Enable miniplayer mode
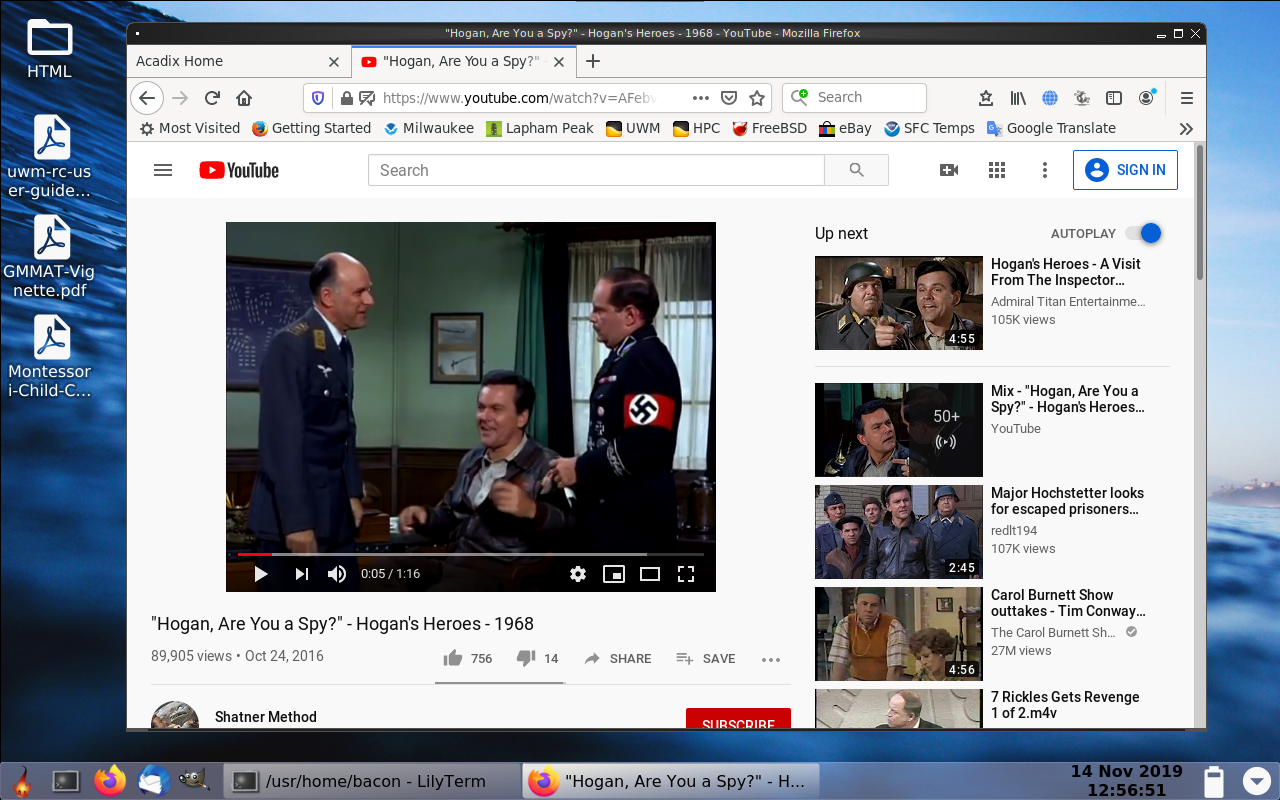 click(x=614, y=574)
